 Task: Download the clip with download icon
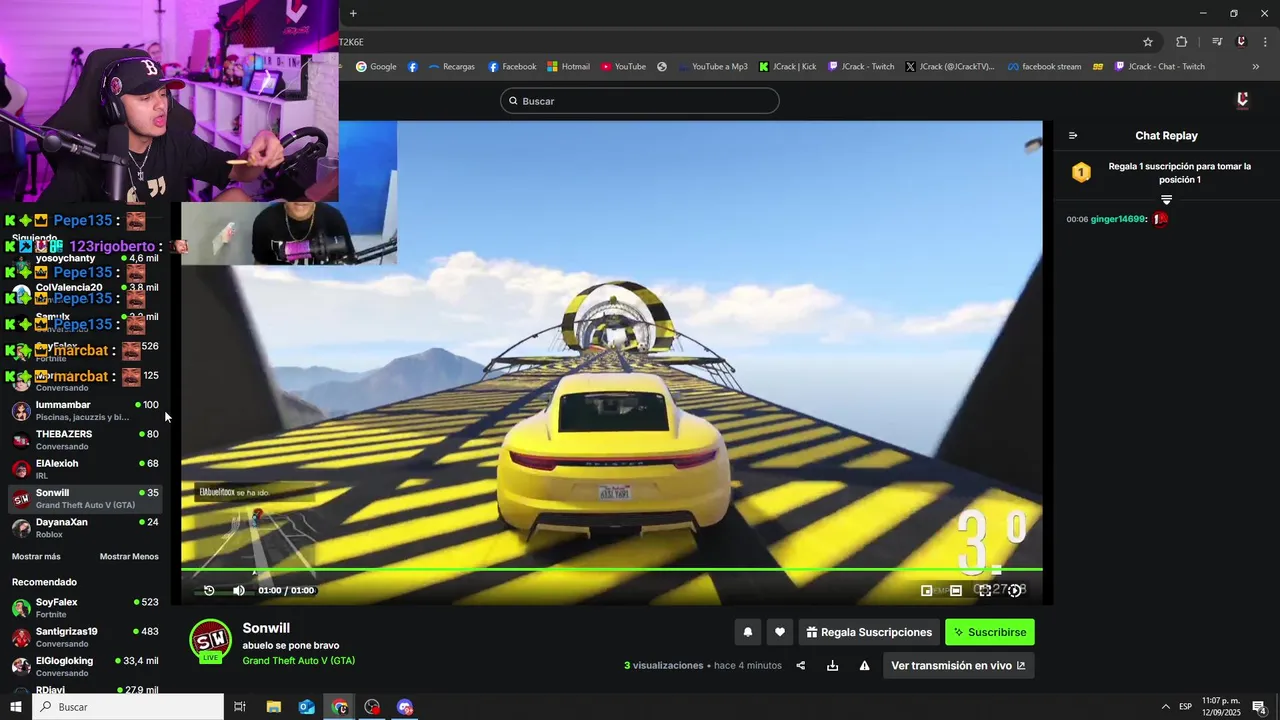(x=832, y=665)
